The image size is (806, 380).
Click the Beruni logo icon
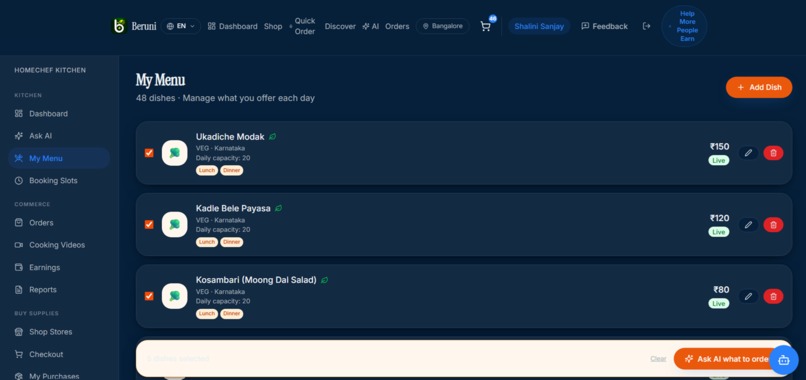pos(119,26)
